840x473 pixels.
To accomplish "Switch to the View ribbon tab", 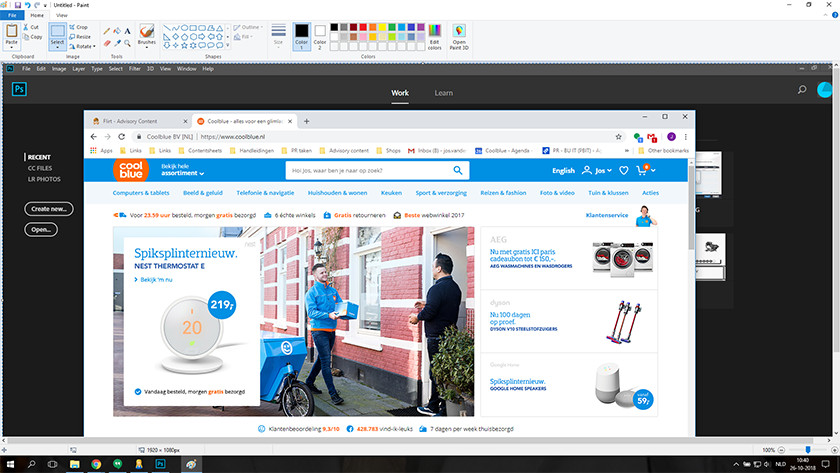I will click(x=62, y=16).
